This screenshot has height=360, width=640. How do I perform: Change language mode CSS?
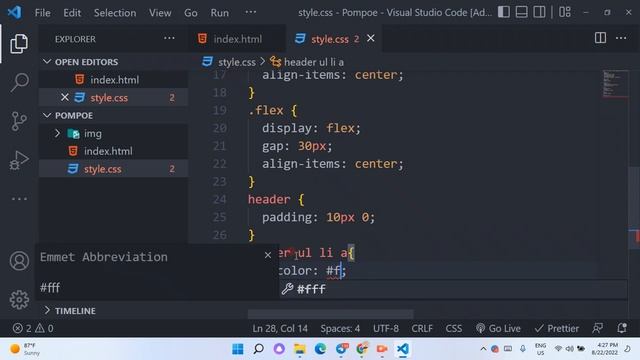pos(453,329)
